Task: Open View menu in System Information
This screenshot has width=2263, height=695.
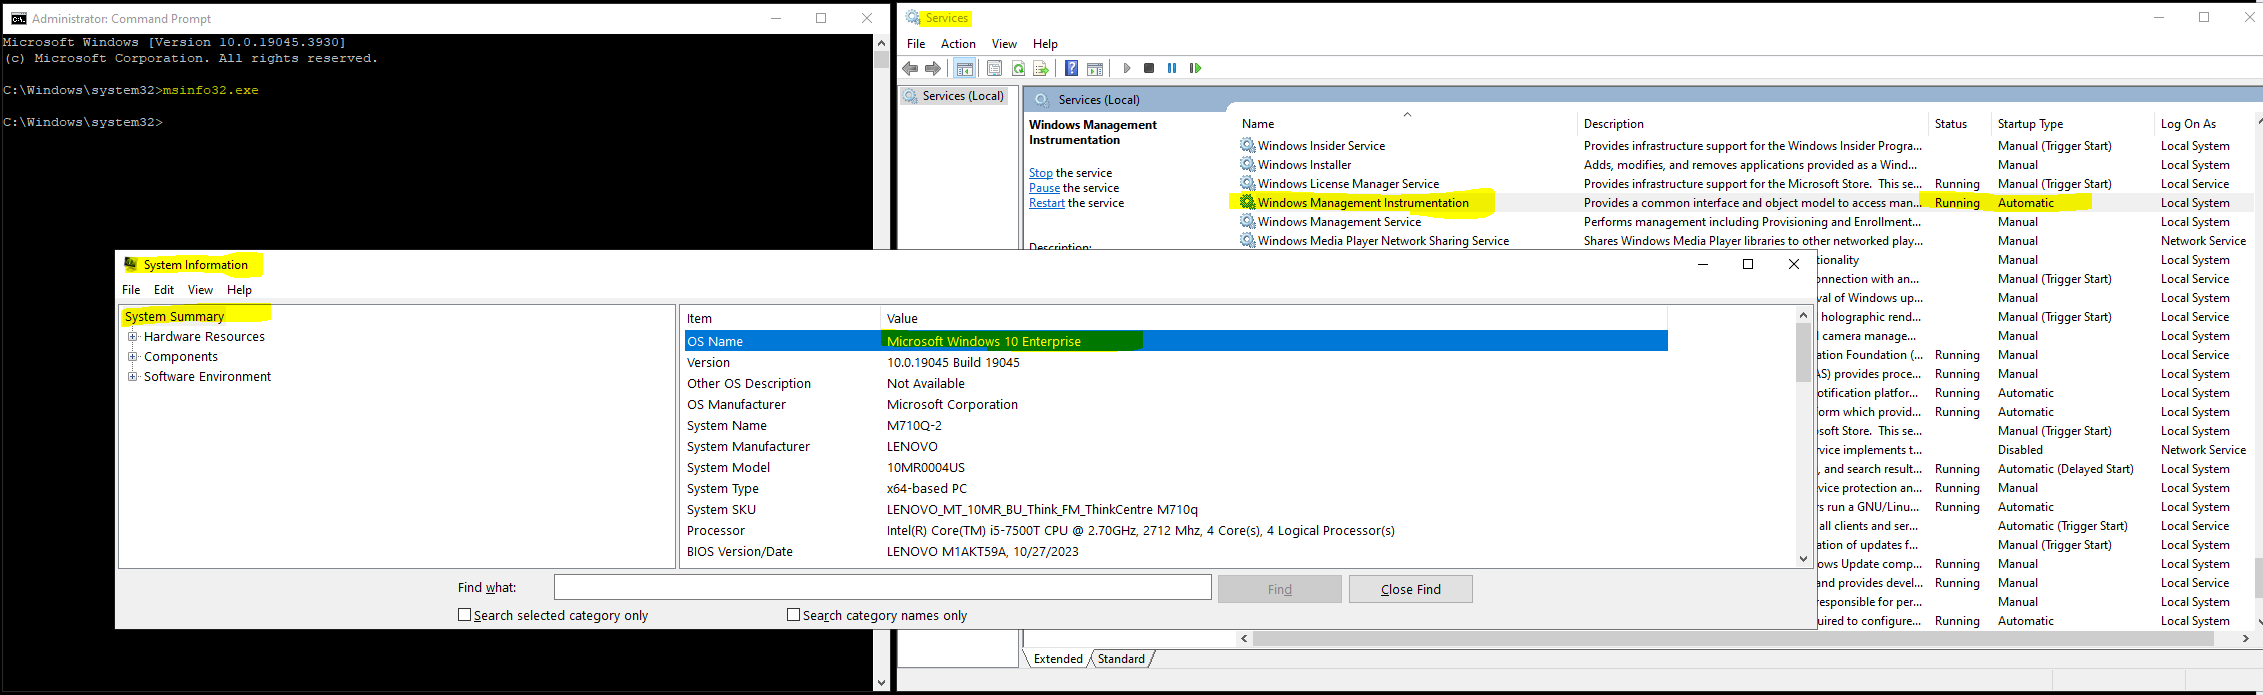Action: pyautogui.click(x=200, y=290)
